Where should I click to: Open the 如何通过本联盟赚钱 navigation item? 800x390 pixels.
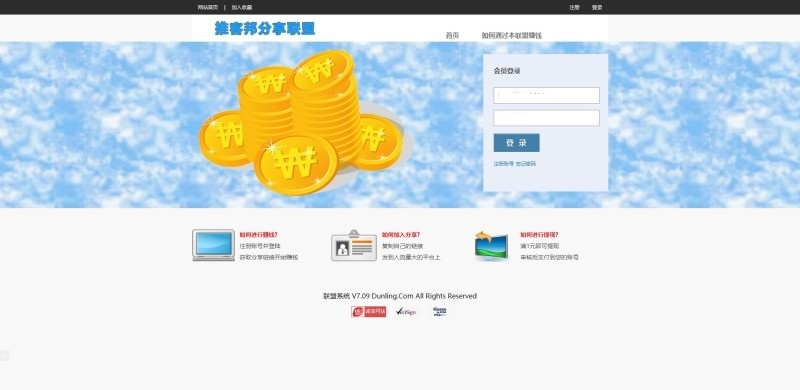pyautogui.click(x=511, y=35)
